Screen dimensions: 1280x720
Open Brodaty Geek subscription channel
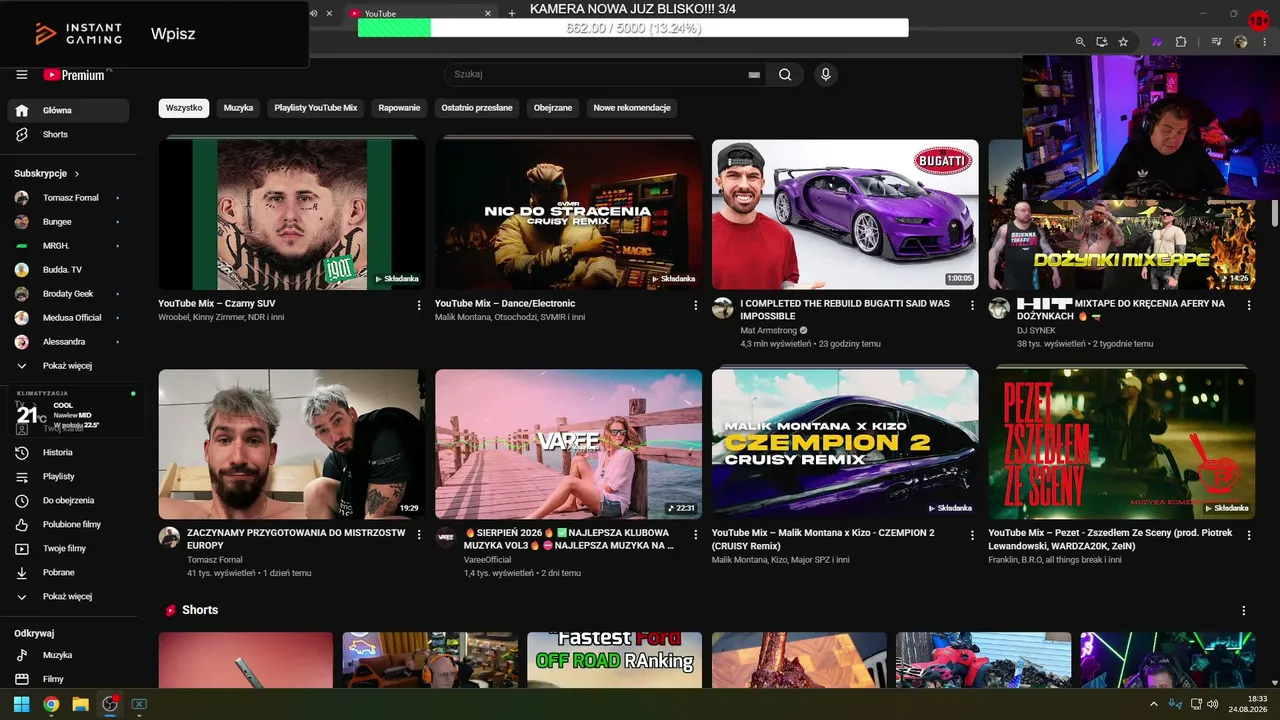pyautogui.click(x=68, y=294)
